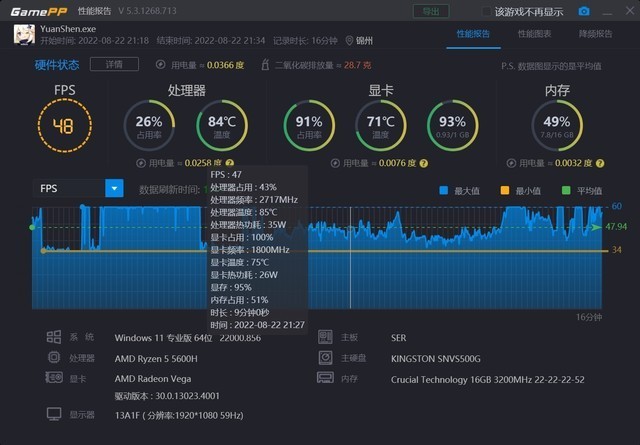Switch to the 性能图表 tab
The image size is (640, 445).
click(534, 34)
